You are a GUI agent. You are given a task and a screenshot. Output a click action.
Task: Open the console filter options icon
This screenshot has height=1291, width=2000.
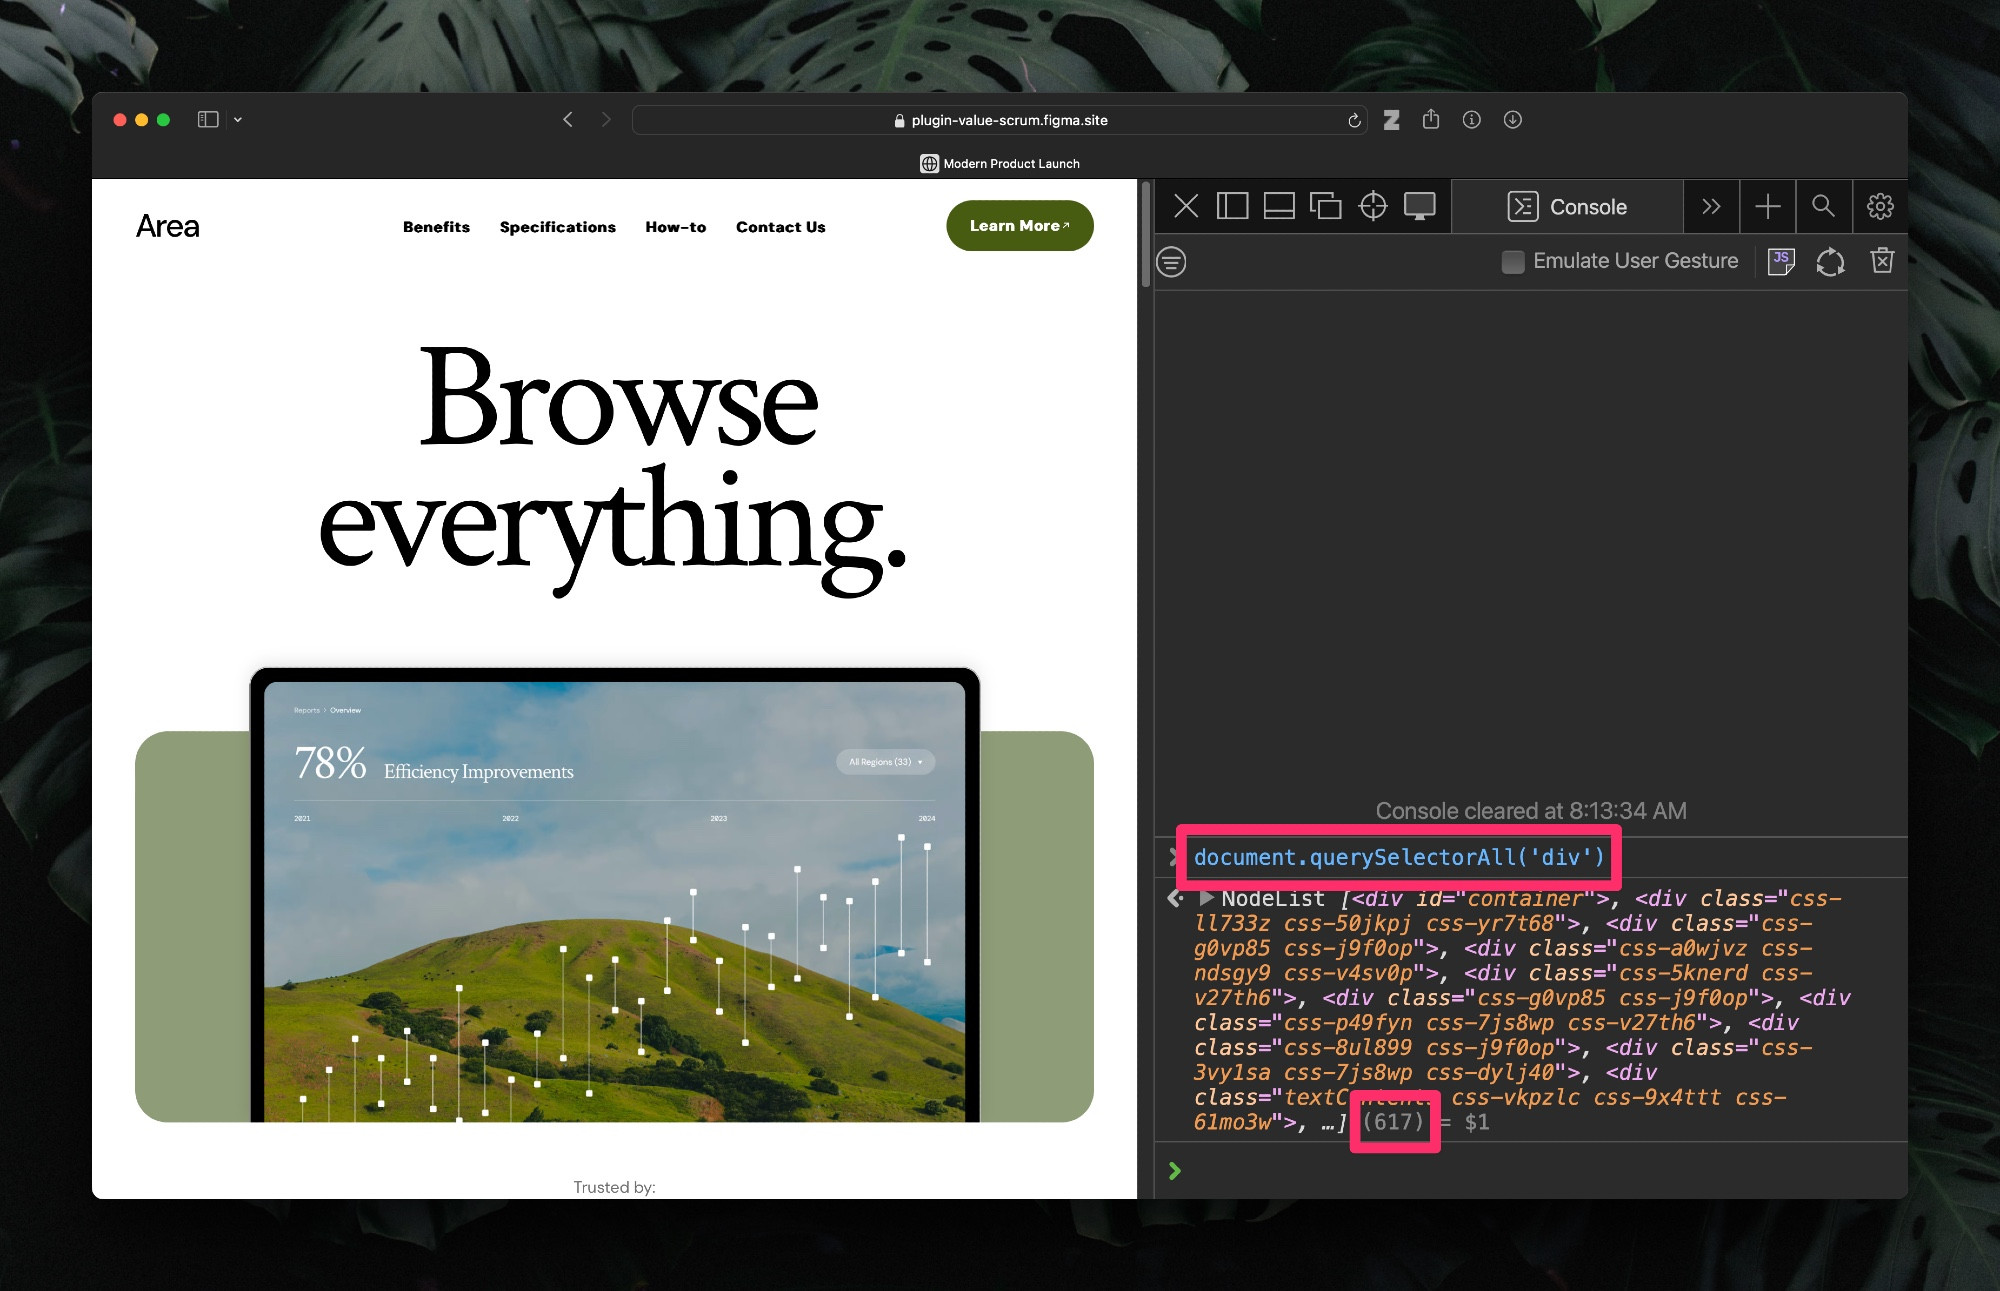(x=1172, y=262)
